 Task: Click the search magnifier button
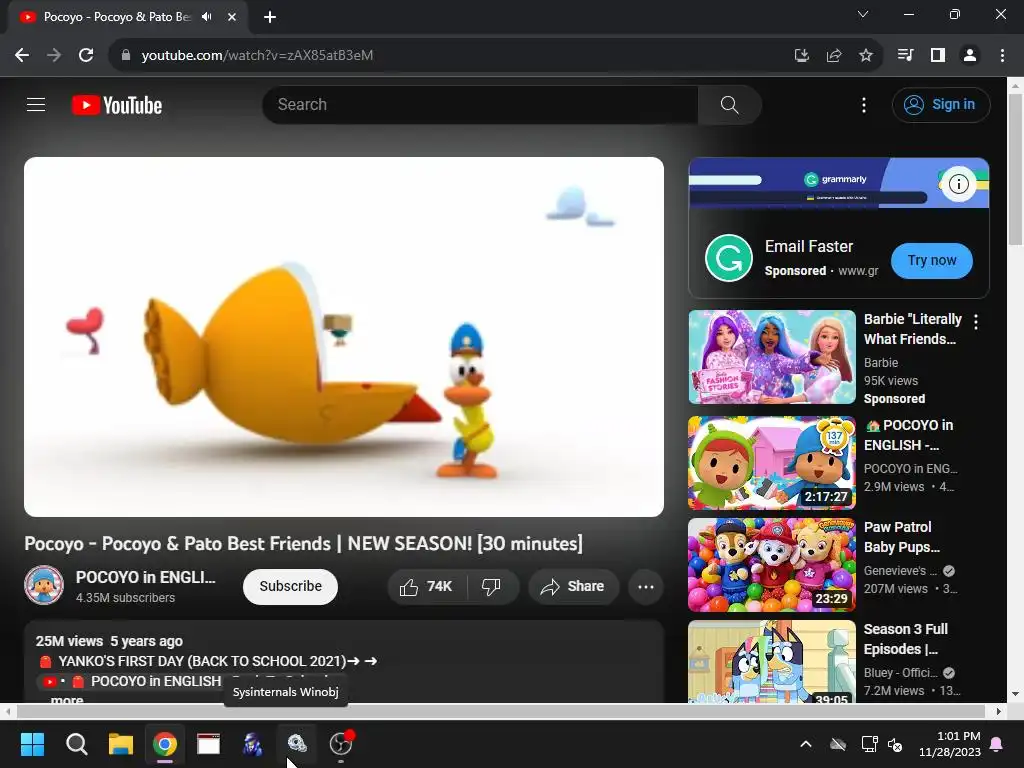729,104
